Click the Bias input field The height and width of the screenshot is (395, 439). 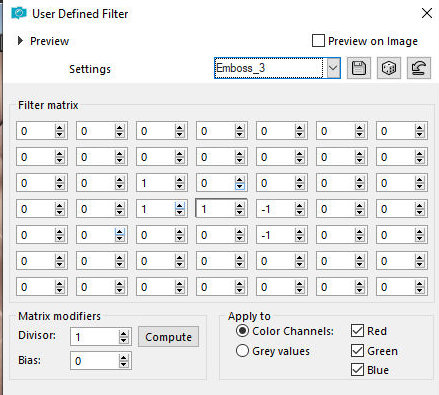point(95,361)
